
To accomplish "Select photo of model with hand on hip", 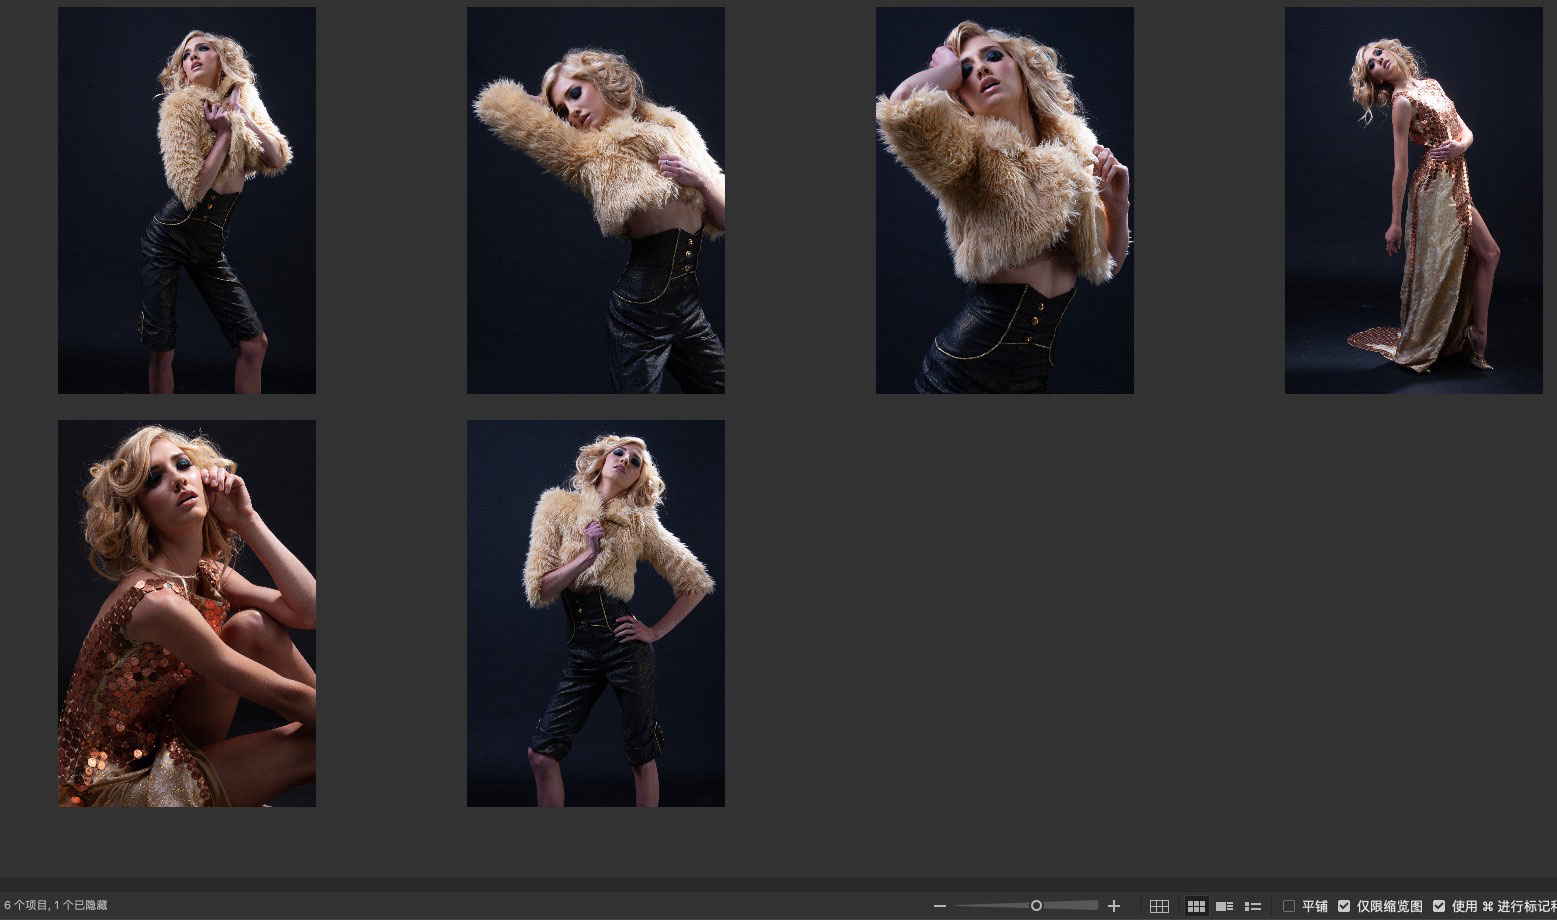I will click(x=596, y=613).
